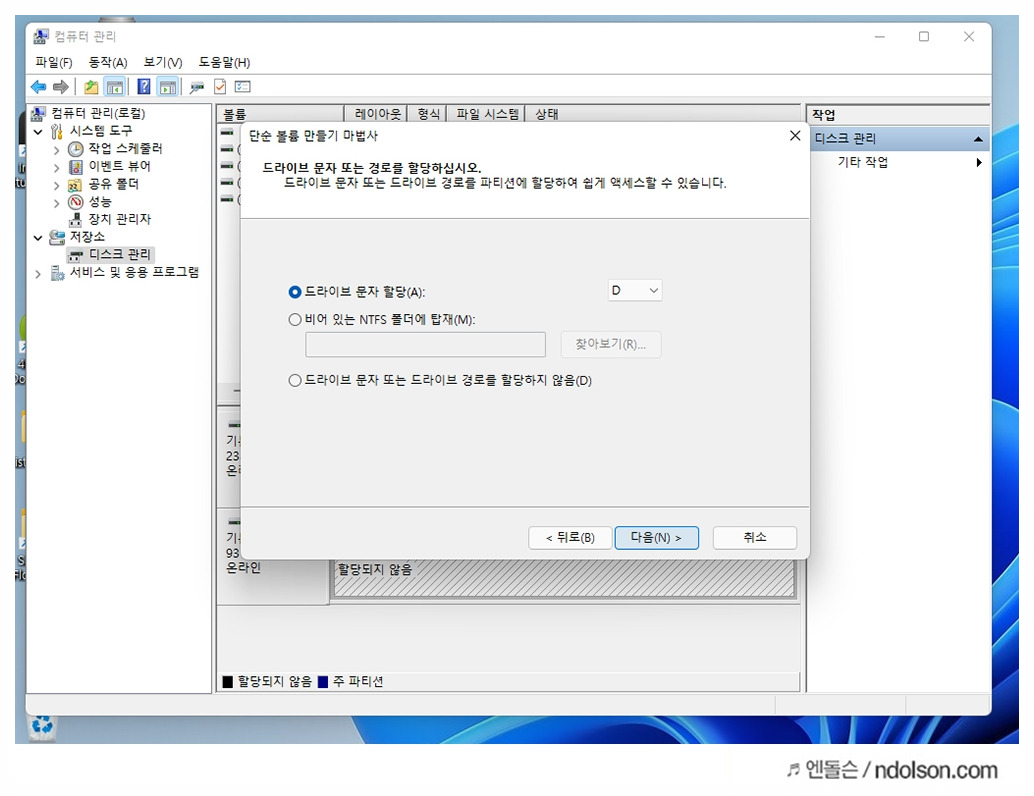Click the 볼륨 column header
This screenshot has width=1034, height=796.
(280, 114)
